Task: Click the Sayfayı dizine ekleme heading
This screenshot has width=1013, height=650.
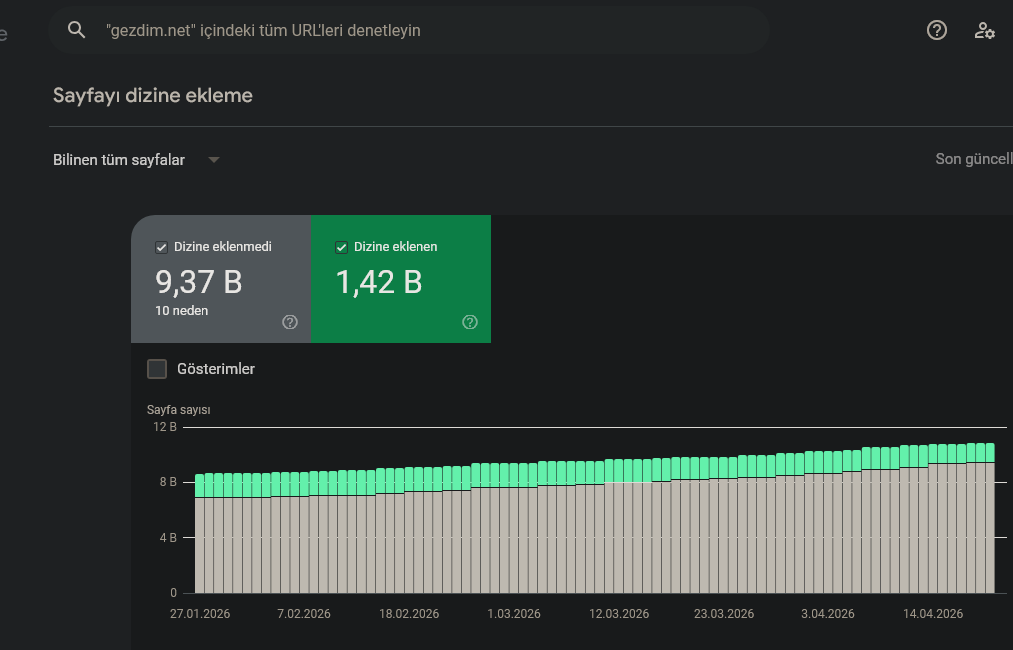Action: coord(152,96)
